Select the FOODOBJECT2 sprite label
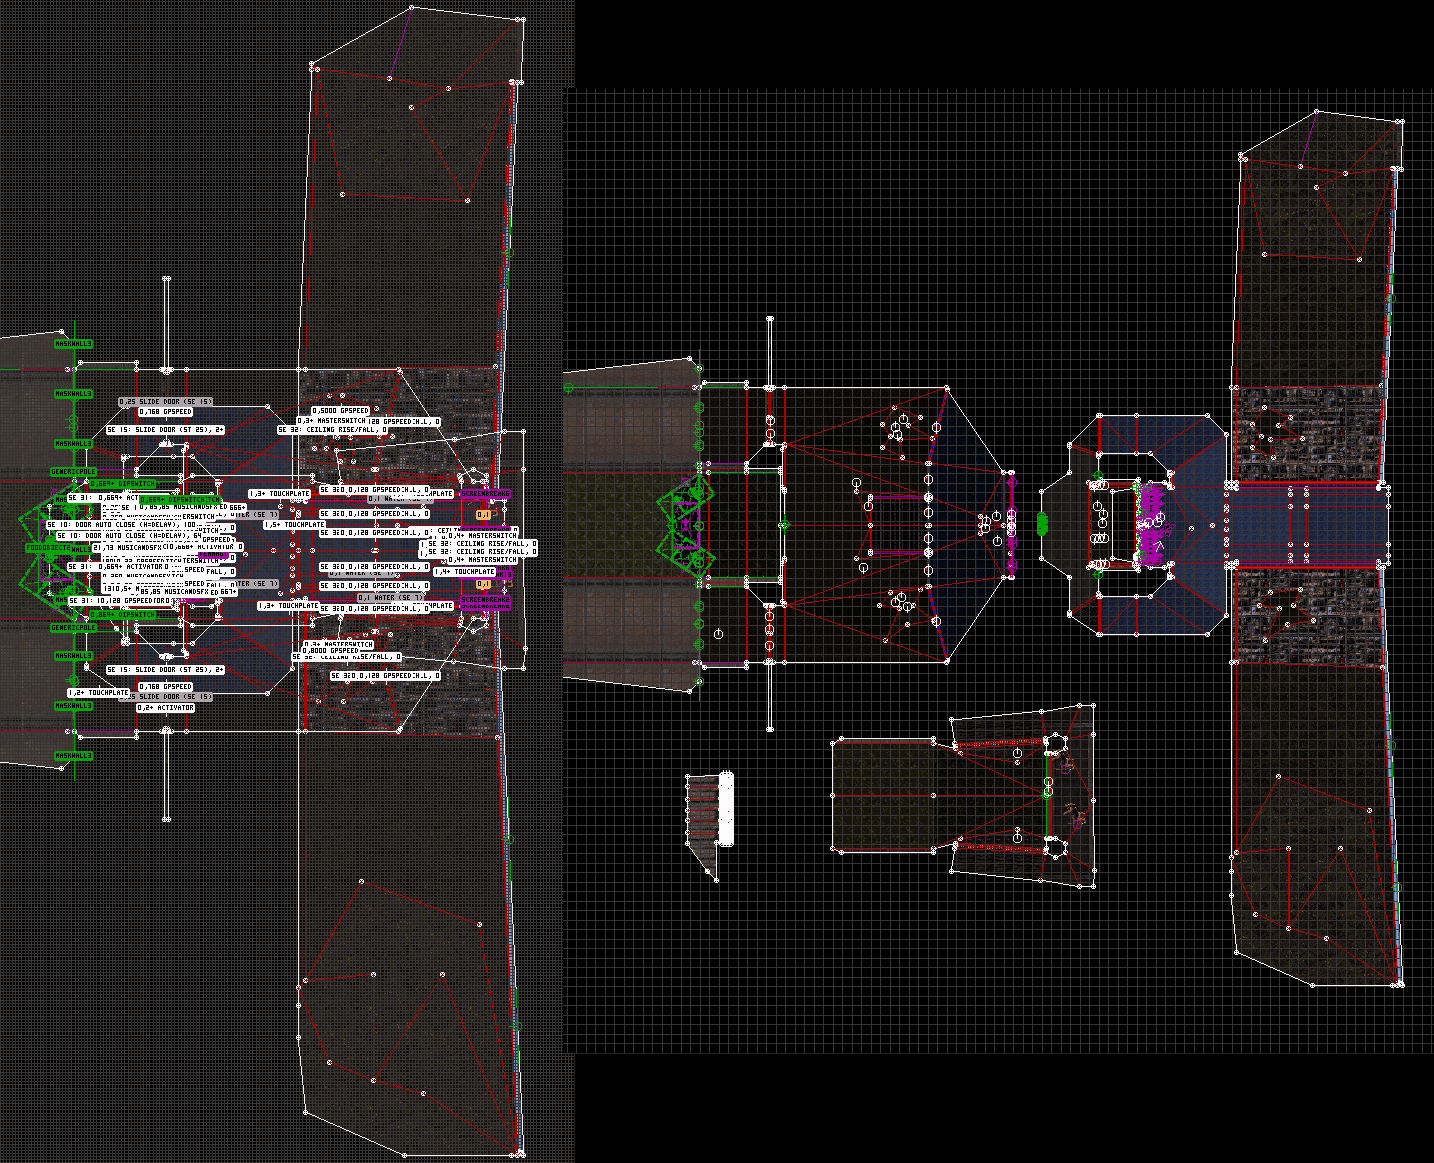The image size is (1434, 1163). click(x=47, y=548)
